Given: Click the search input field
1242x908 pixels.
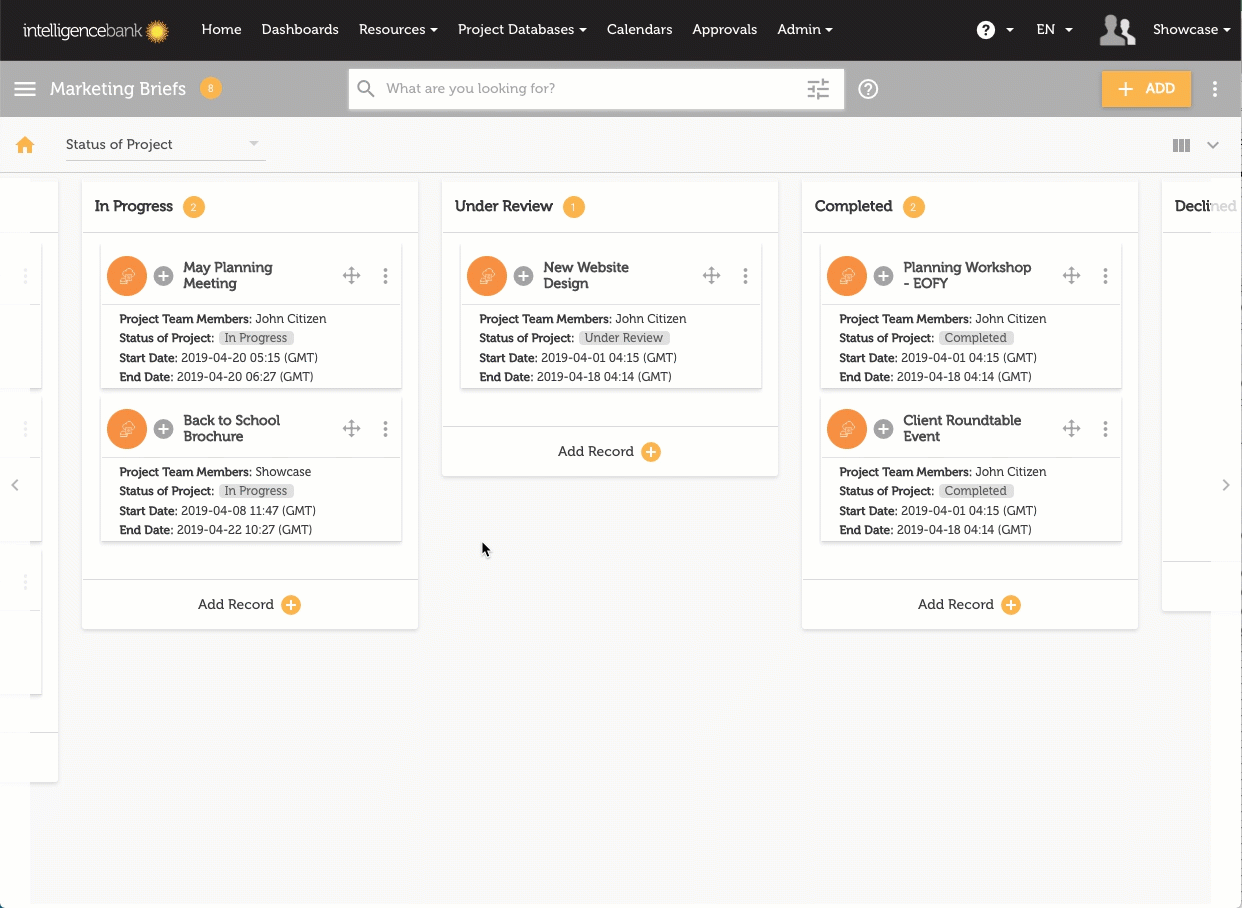Looking at the screenshot, I should click(590, 89).
